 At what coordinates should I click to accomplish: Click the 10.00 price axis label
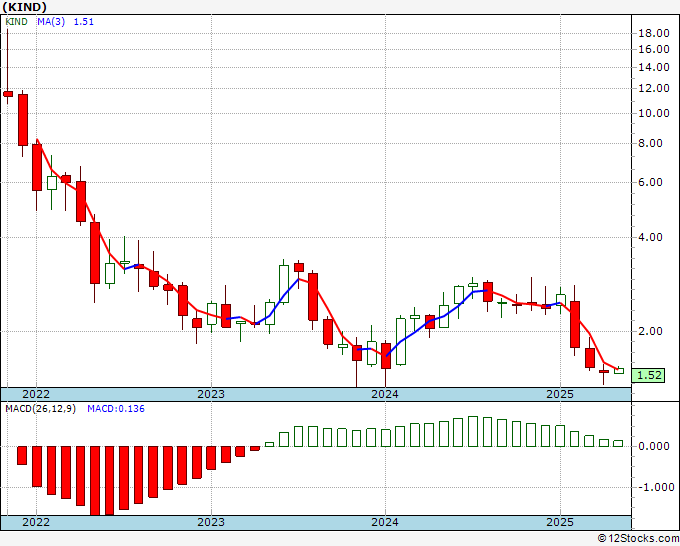[x=654, y=113]
